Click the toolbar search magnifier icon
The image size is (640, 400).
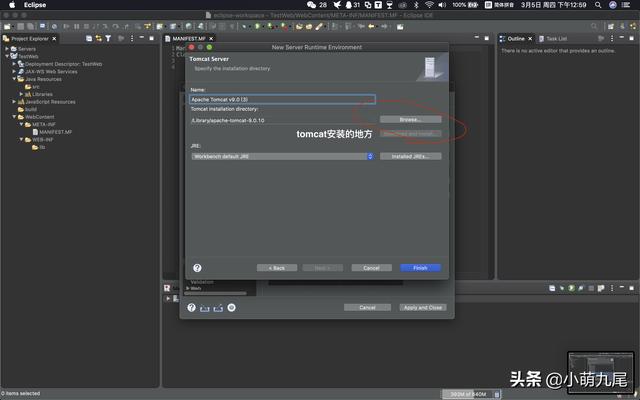594,27
